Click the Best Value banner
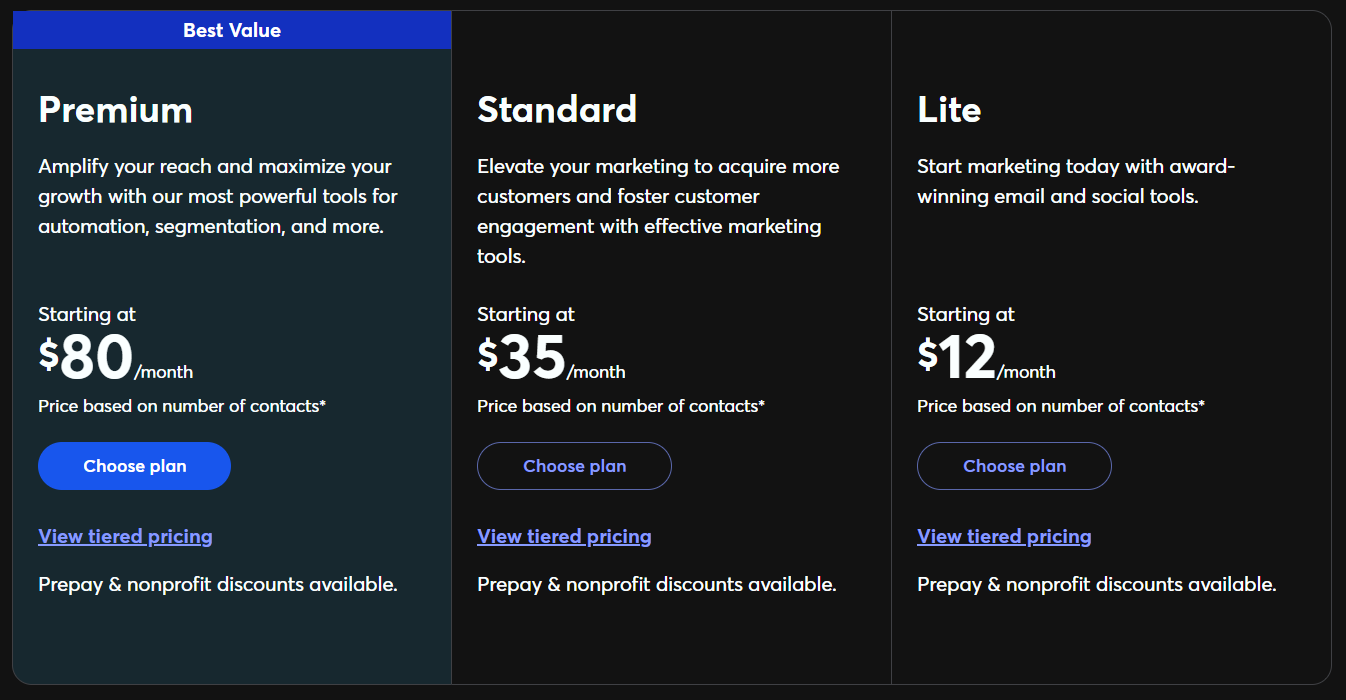The width and height of the screenshot is (1346, 700). pyautogui.click(x=232, y=30)
